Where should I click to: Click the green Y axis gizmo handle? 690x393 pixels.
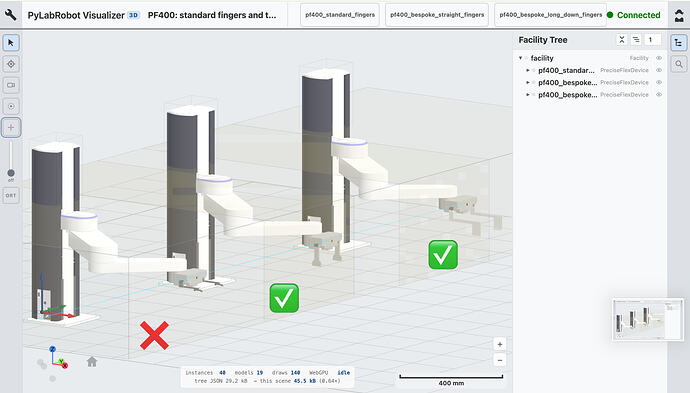tap(61, 361)
